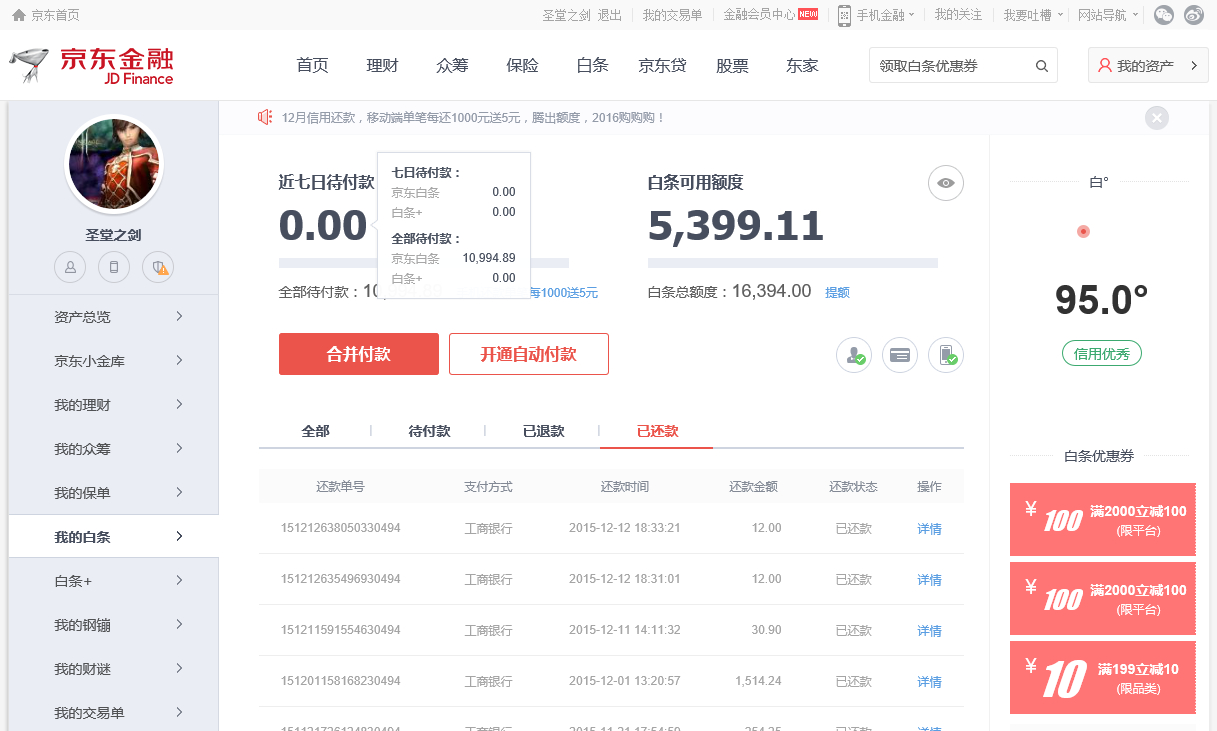Open 详情 for order 151212635496930494
The height and width of the screenshot is (731, 1217).
929,580
